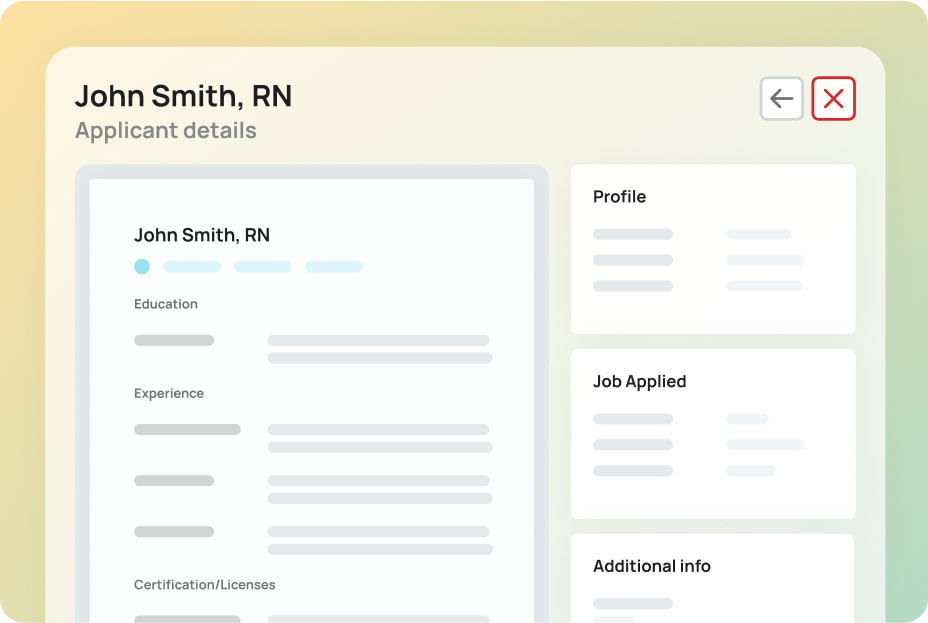Select the Additional info card heading
Image resolution: width=928 pixels, height=623 pixels.
[x=651, y=566]
